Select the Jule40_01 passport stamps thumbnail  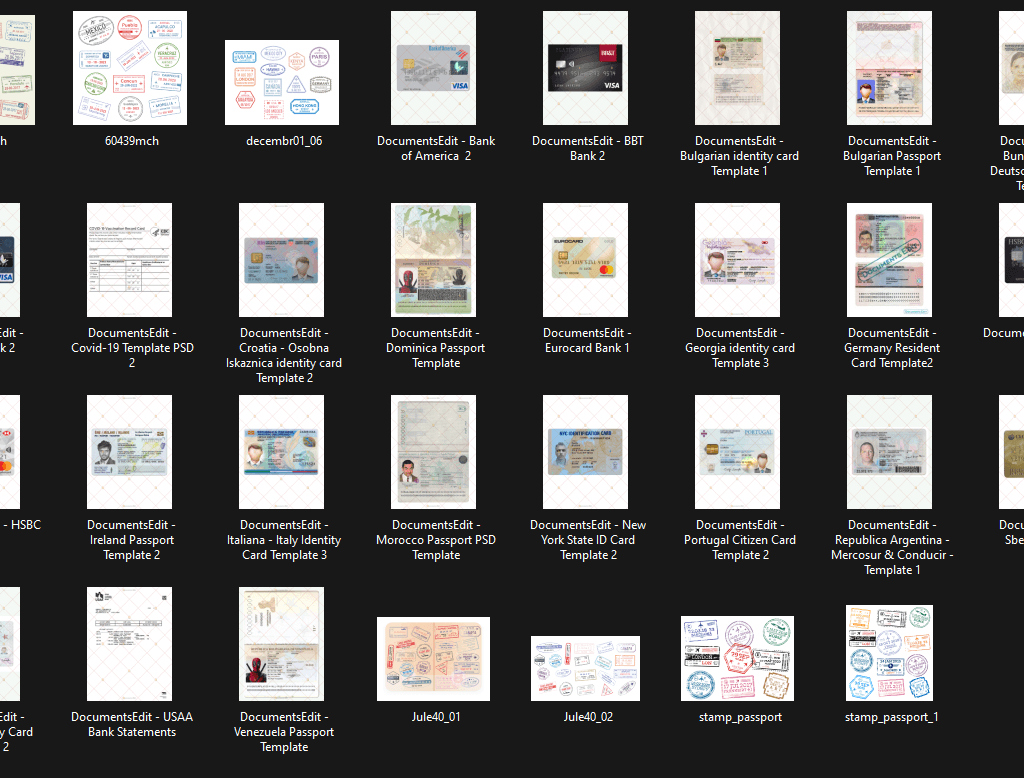tap(434, 659)
